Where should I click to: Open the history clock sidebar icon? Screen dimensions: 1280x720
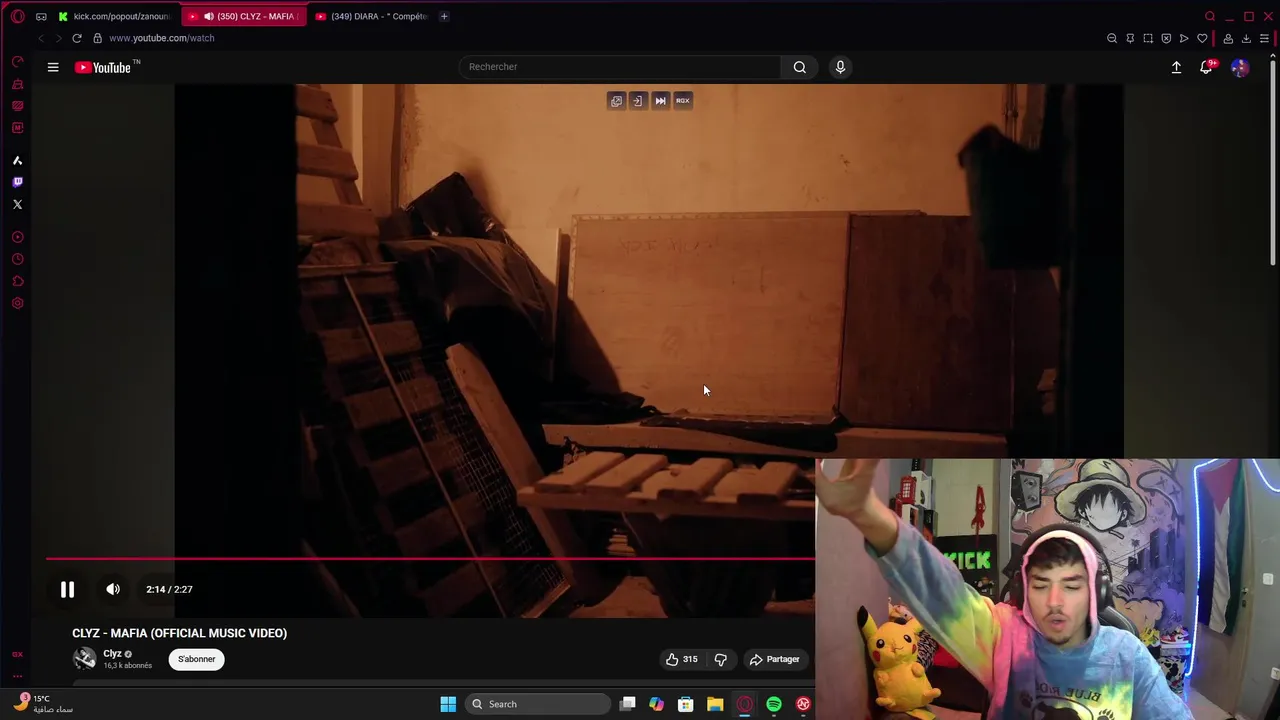(x=17, y=259)
